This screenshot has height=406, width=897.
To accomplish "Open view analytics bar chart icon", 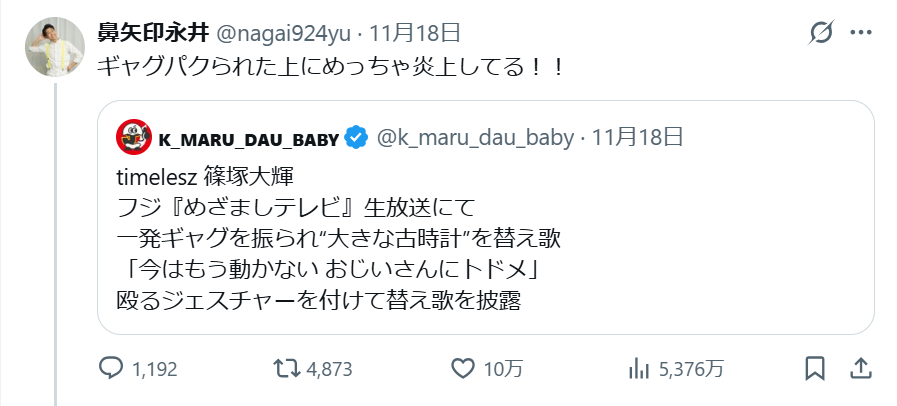I will (x=640, y=368).
